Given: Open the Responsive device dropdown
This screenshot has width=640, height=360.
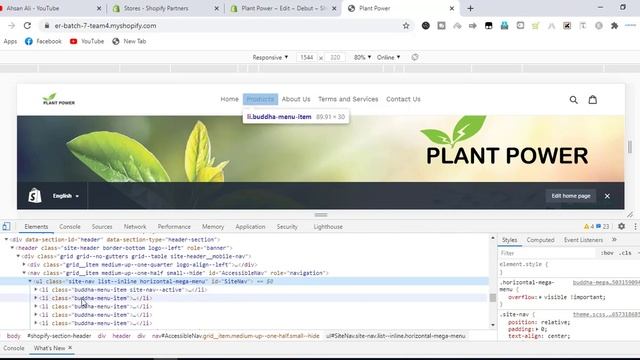Looking at the screenshot, I should (x=270, y=57).
